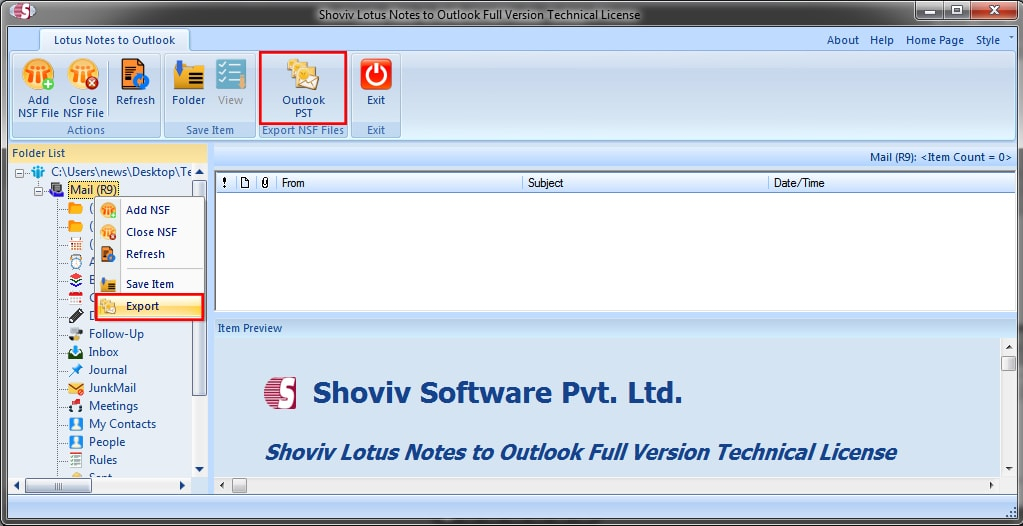Click the Mail (R9) database icon

tap(57, 189)
